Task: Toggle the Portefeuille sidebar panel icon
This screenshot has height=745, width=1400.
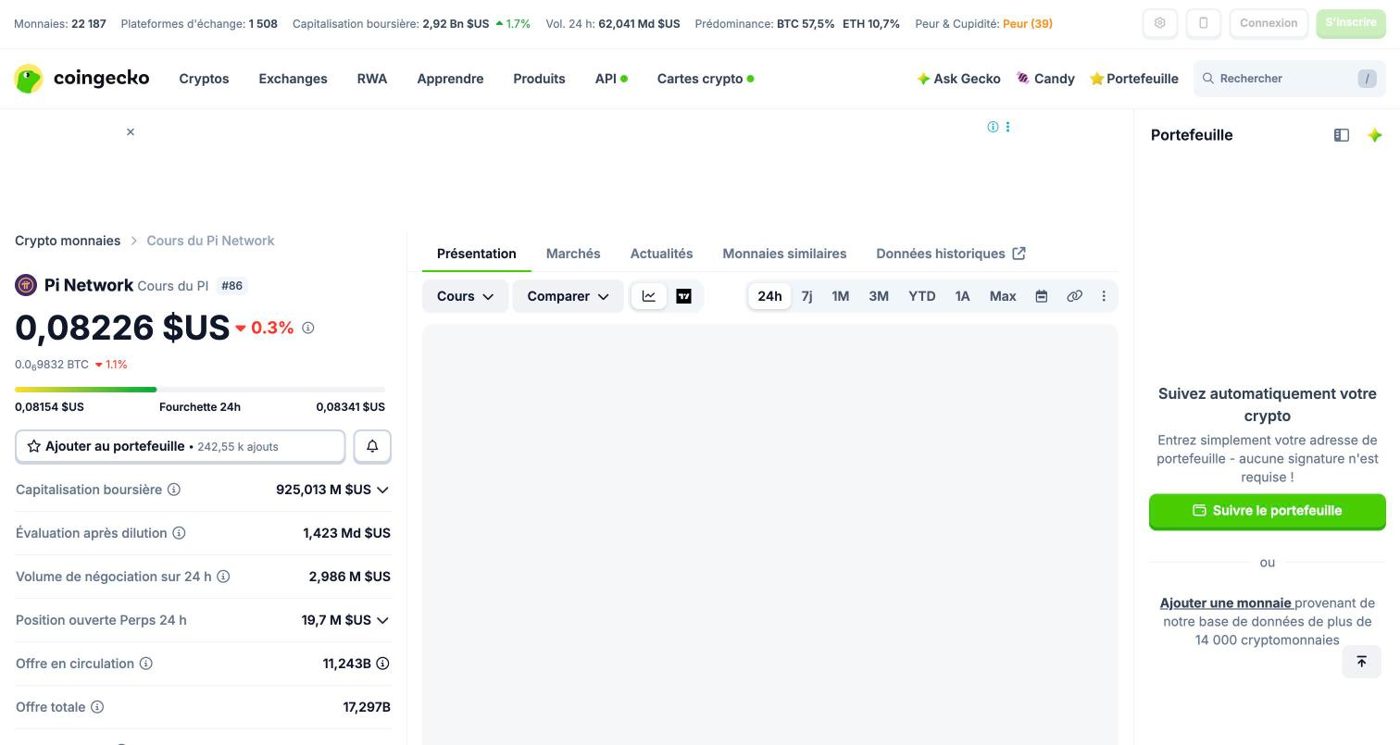Action: click(x=1342, y=135)
